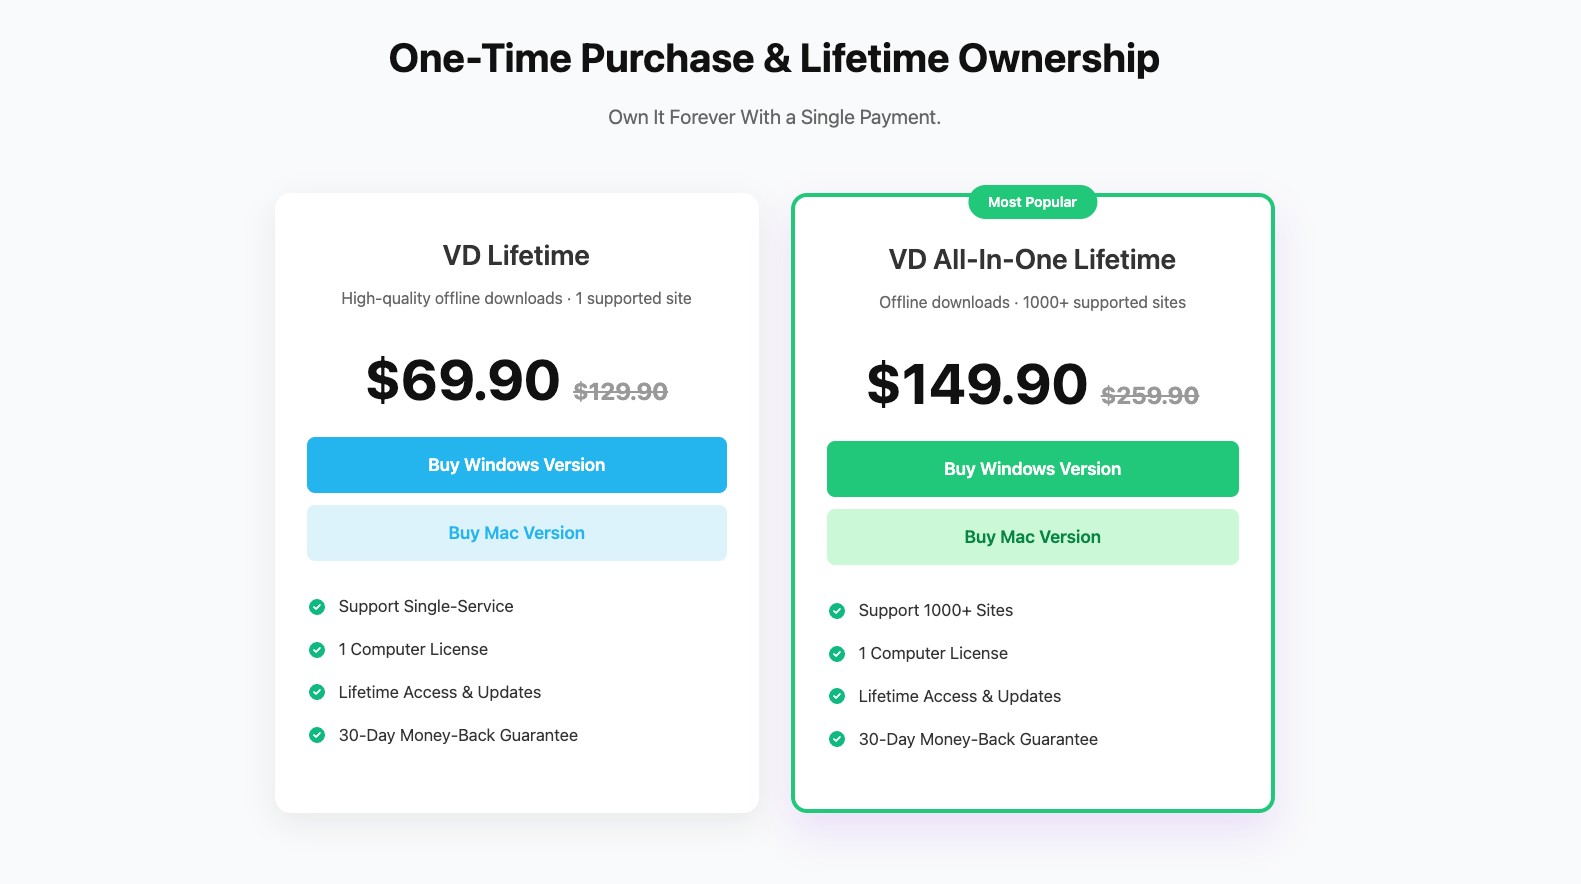1581x884 pixels.
Task: Buy Mac Version of All-In-One Lifetime
Action: tap(1032, 537)
